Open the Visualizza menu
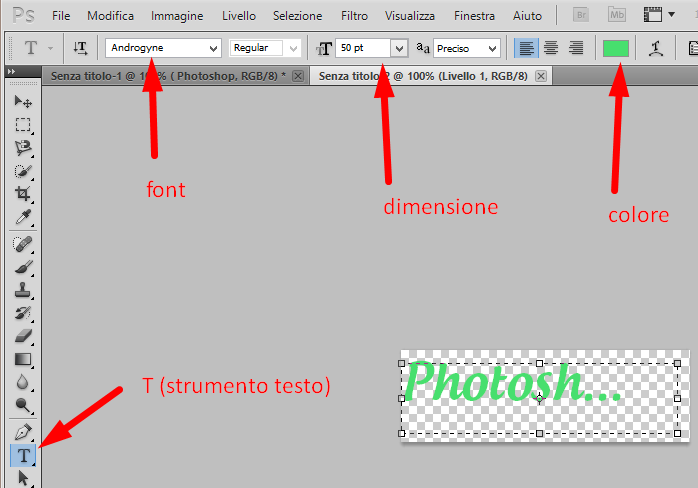 pos(410,16)
